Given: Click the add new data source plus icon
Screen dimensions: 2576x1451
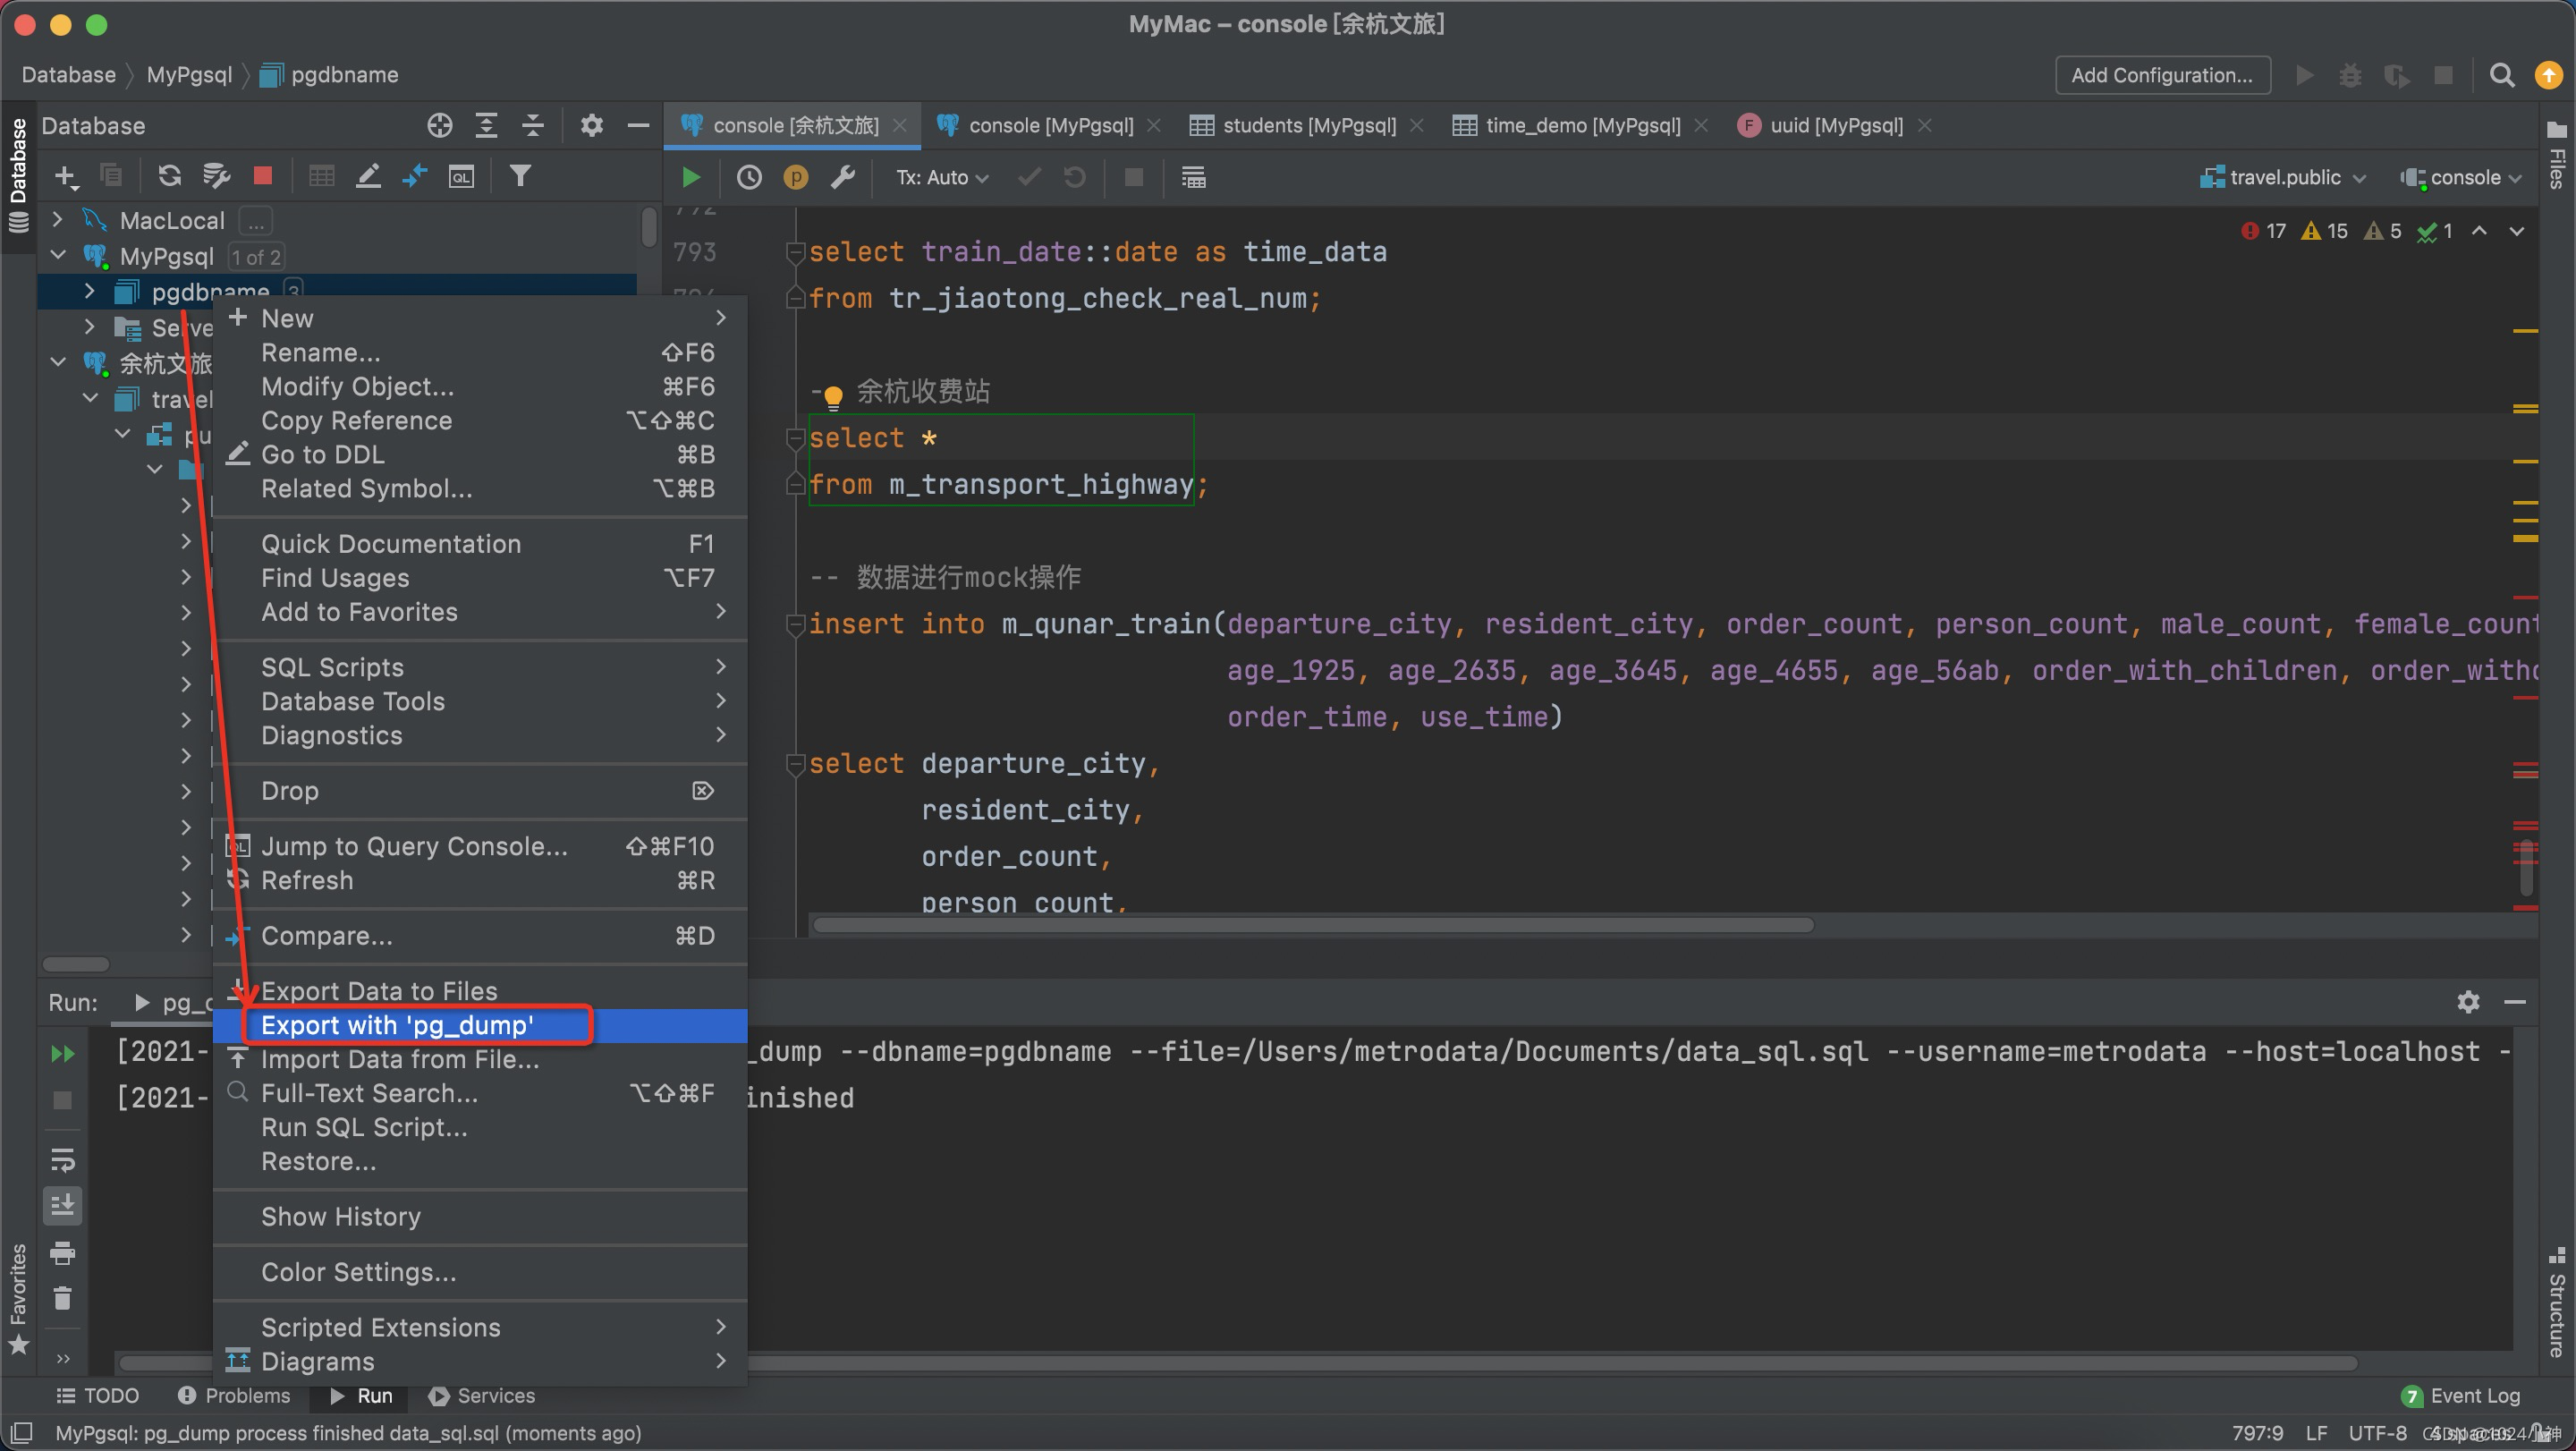Looking at the screenshot, I should [x=66, y=177].
